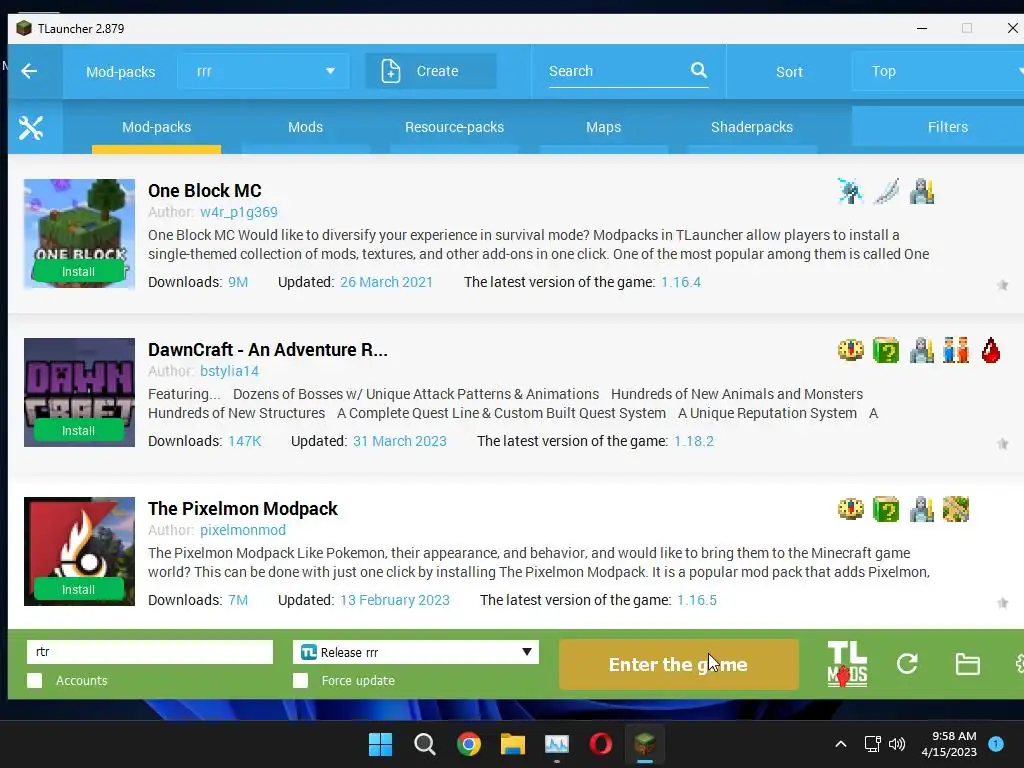
Task: Open the One Block MC title
Action: [x=204, y=191]
